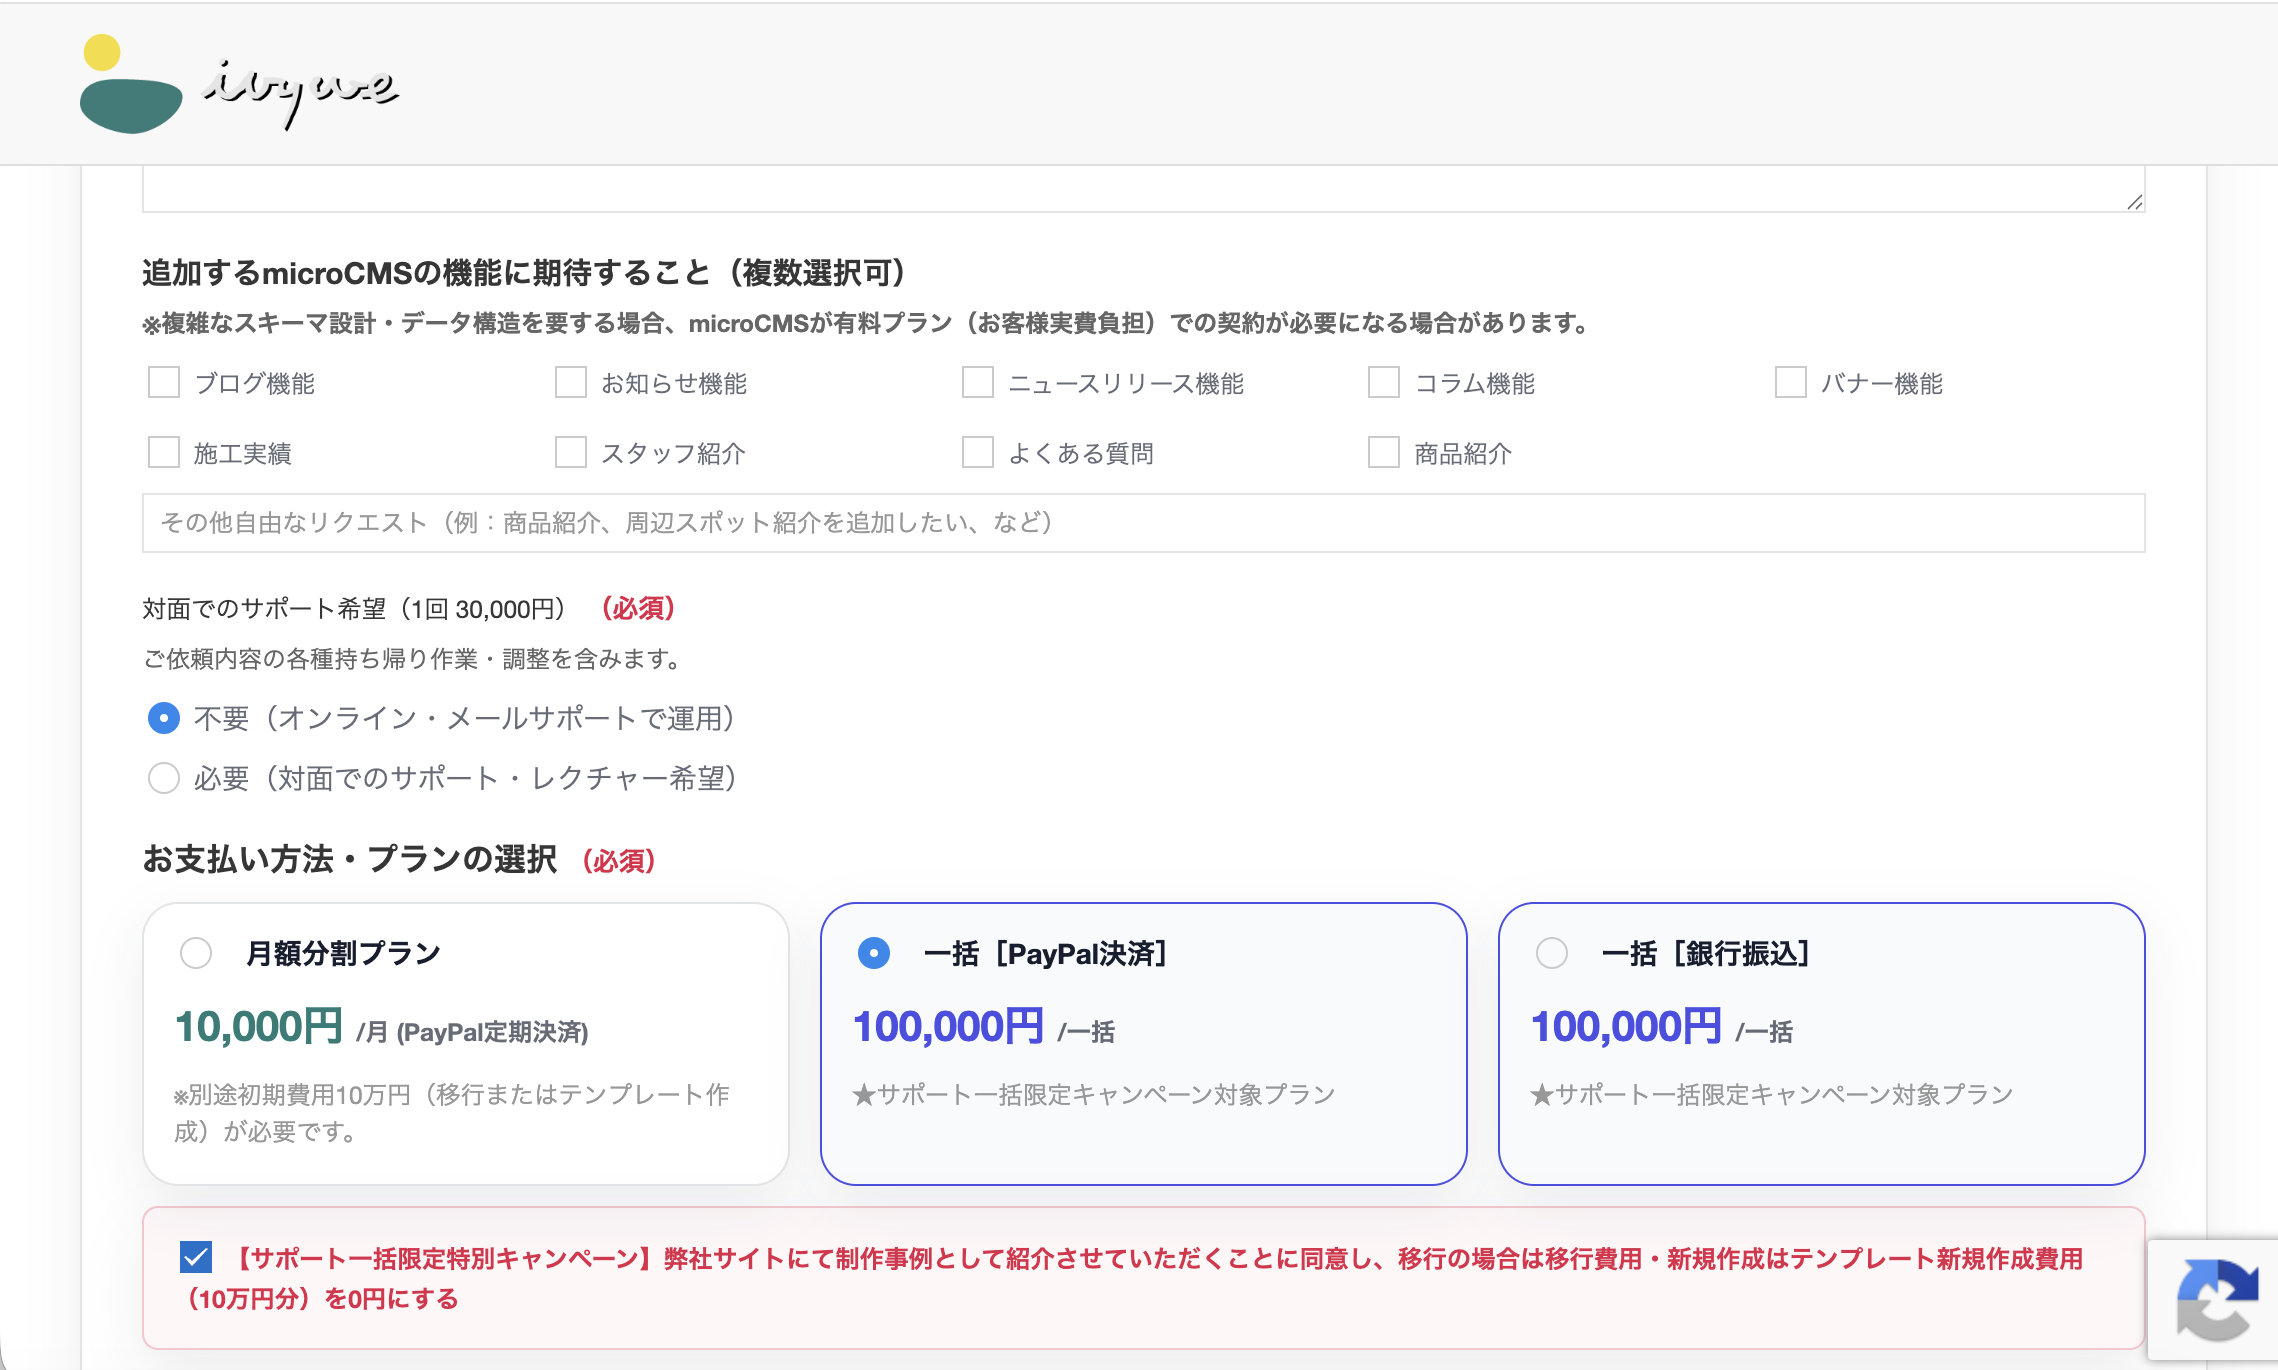Select 不要（オンライン・メールサポートで運用） radio button
This screenshot has height=1370, width=2278.
point(164,718)
